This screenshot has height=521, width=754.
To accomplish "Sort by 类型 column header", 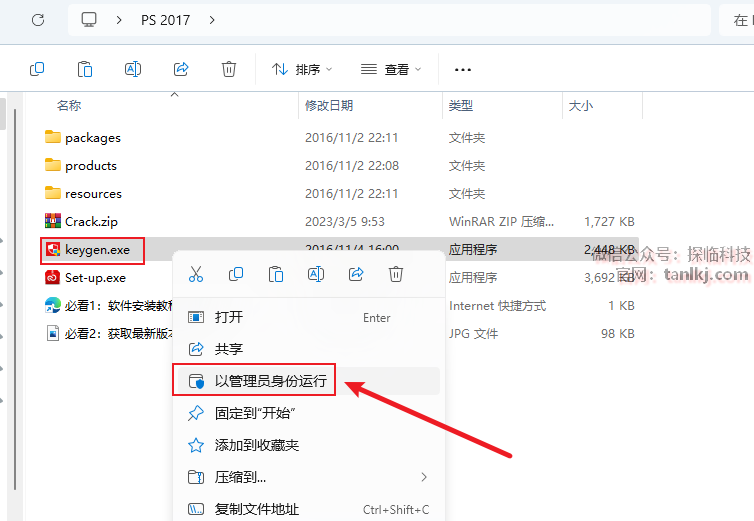I will (461, 105).
